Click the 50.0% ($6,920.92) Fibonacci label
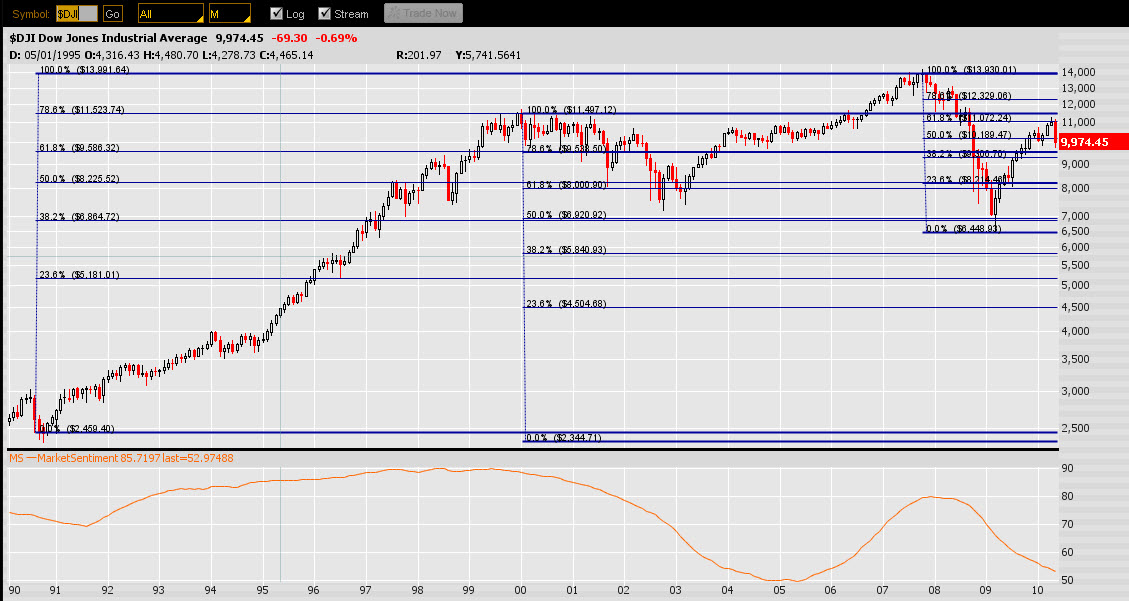 tap(566, 214)
